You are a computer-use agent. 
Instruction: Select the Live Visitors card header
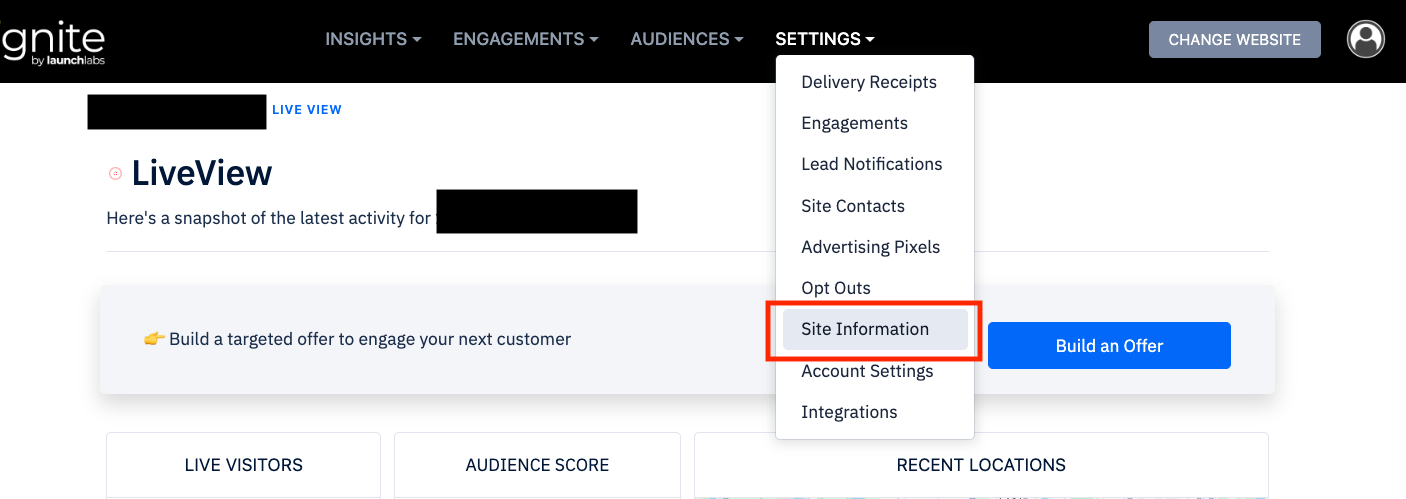(243, 465)
